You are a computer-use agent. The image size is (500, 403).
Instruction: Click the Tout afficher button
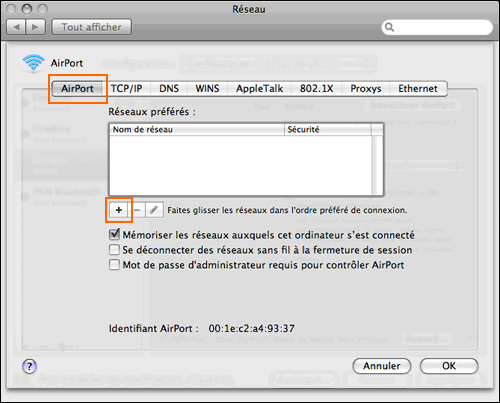91,27
